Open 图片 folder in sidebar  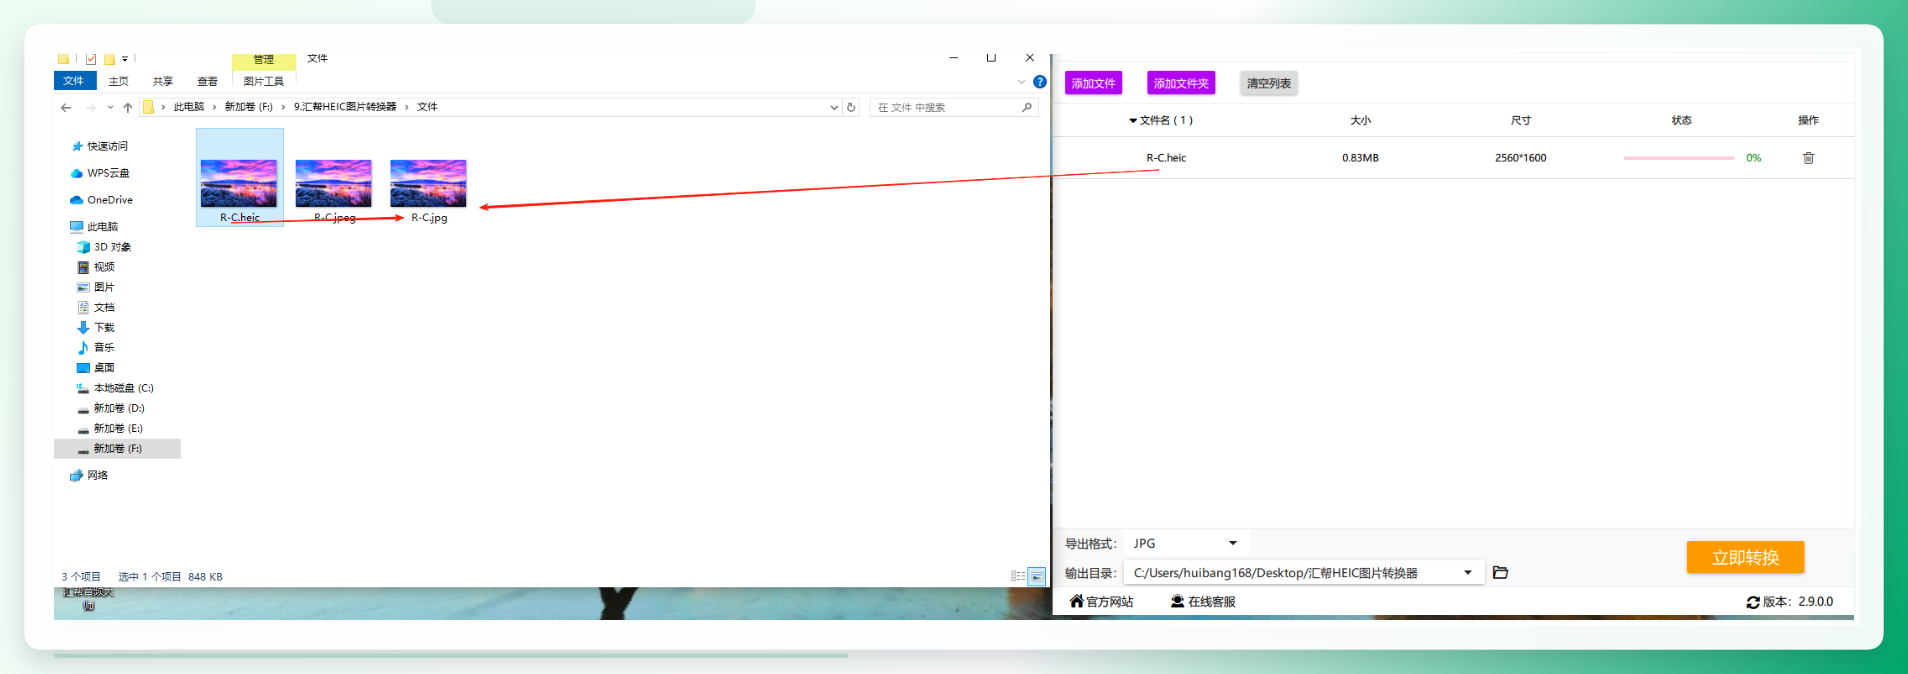[x=96, y=287]
